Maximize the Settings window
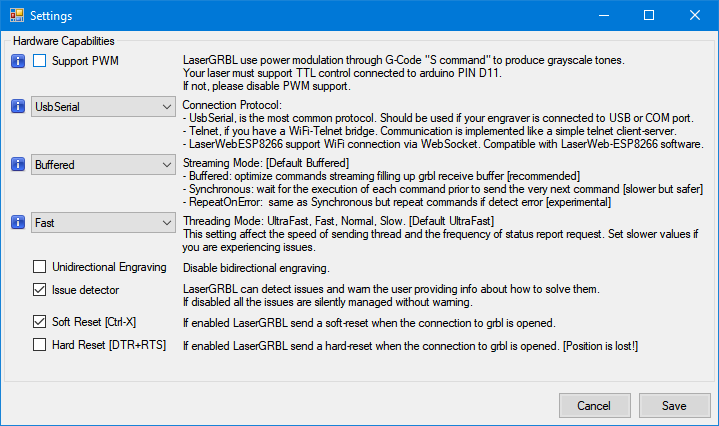The image size is (719, 426). pos(649,16)
